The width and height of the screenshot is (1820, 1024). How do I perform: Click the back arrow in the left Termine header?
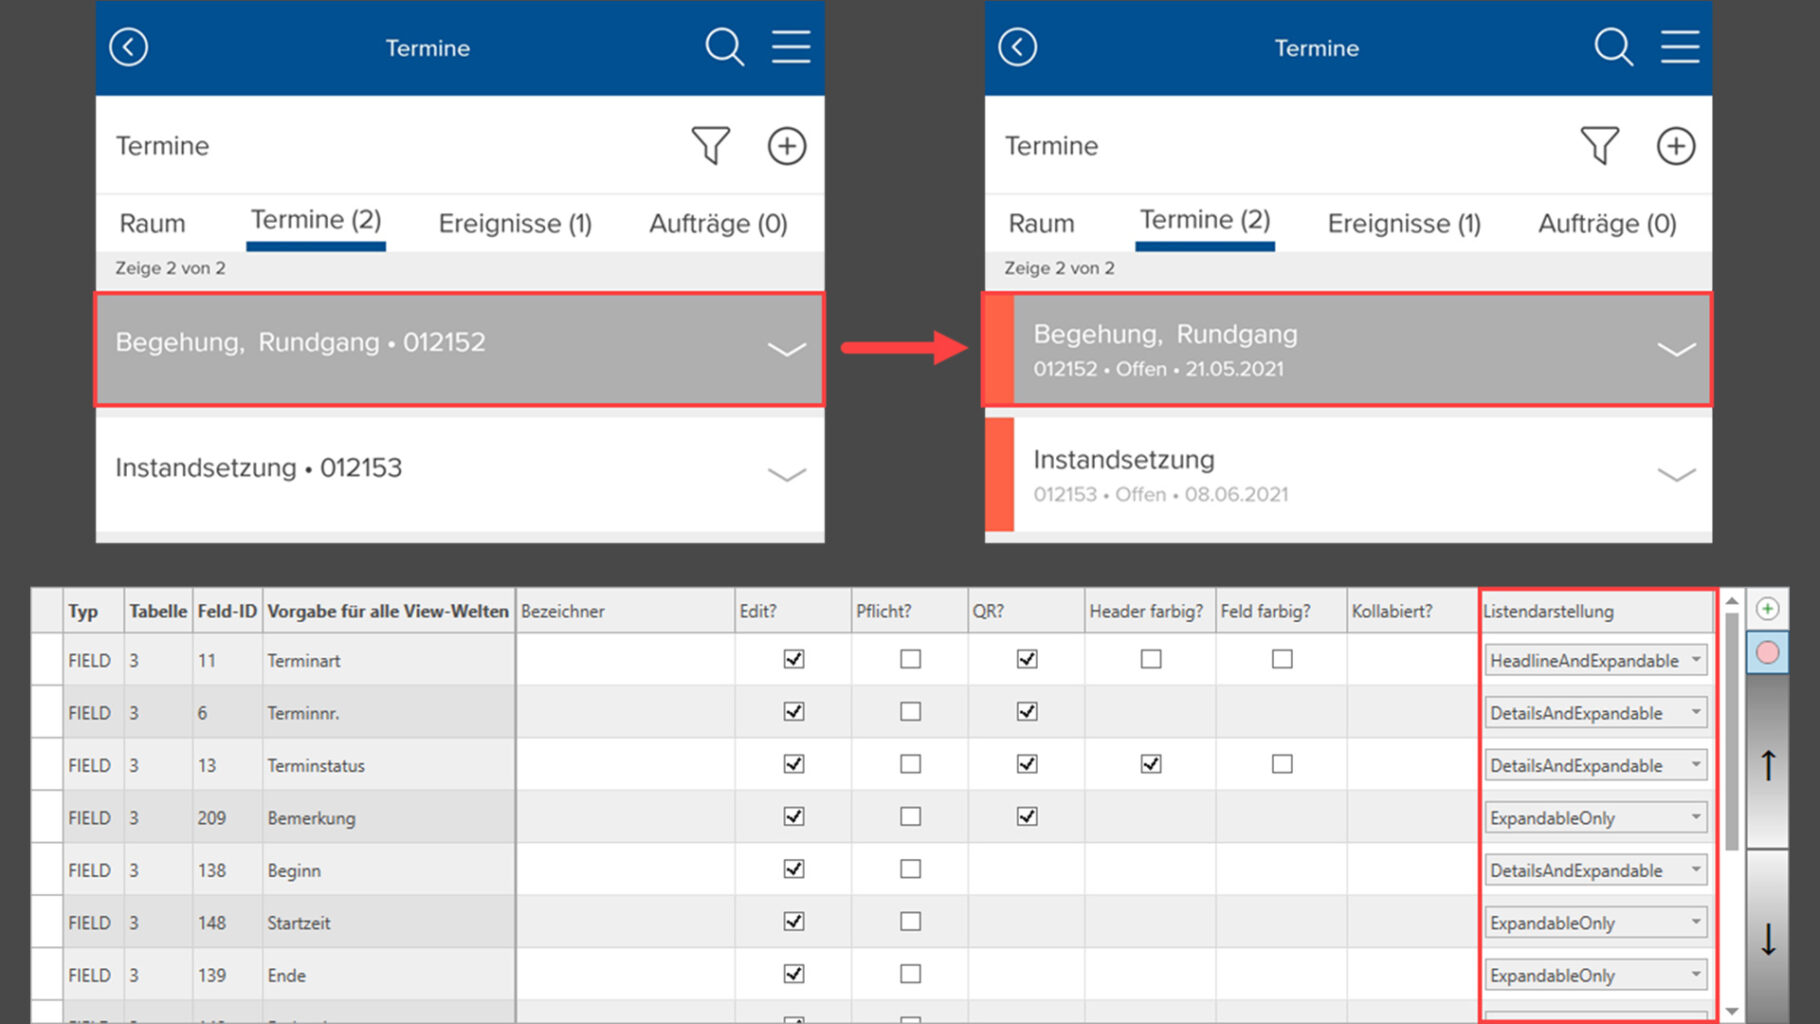tap(129, 47)
